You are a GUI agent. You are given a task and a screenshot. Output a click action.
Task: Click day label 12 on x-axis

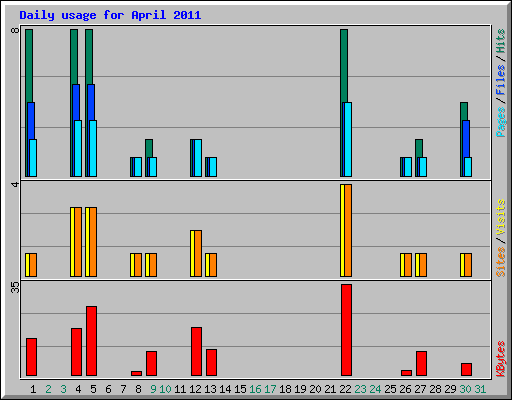[195, 389]
